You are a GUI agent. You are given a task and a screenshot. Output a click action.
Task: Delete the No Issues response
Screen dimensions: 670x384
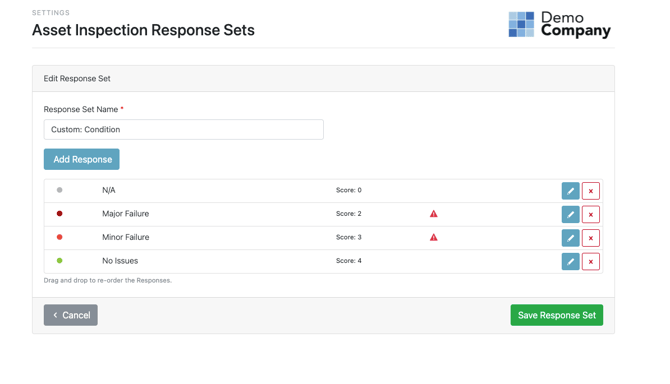coord(591,261)
